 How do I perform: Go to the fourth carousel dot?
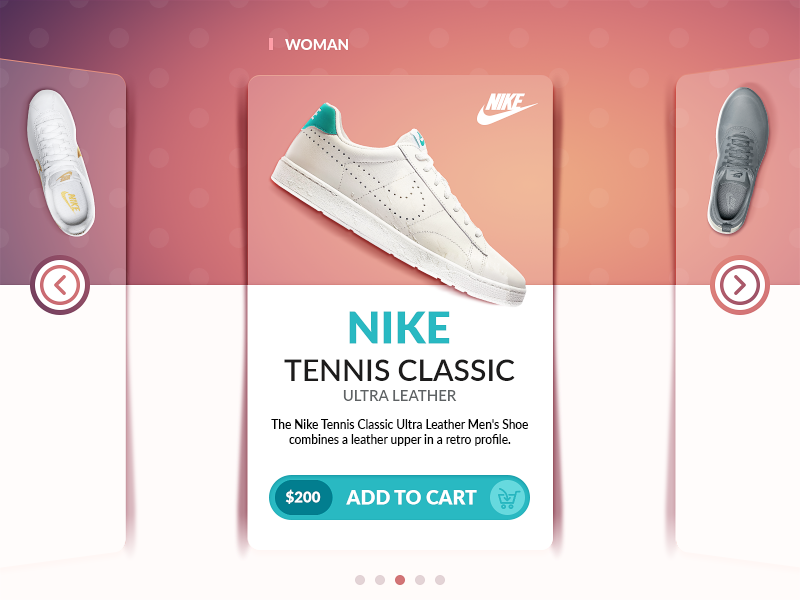420,580
